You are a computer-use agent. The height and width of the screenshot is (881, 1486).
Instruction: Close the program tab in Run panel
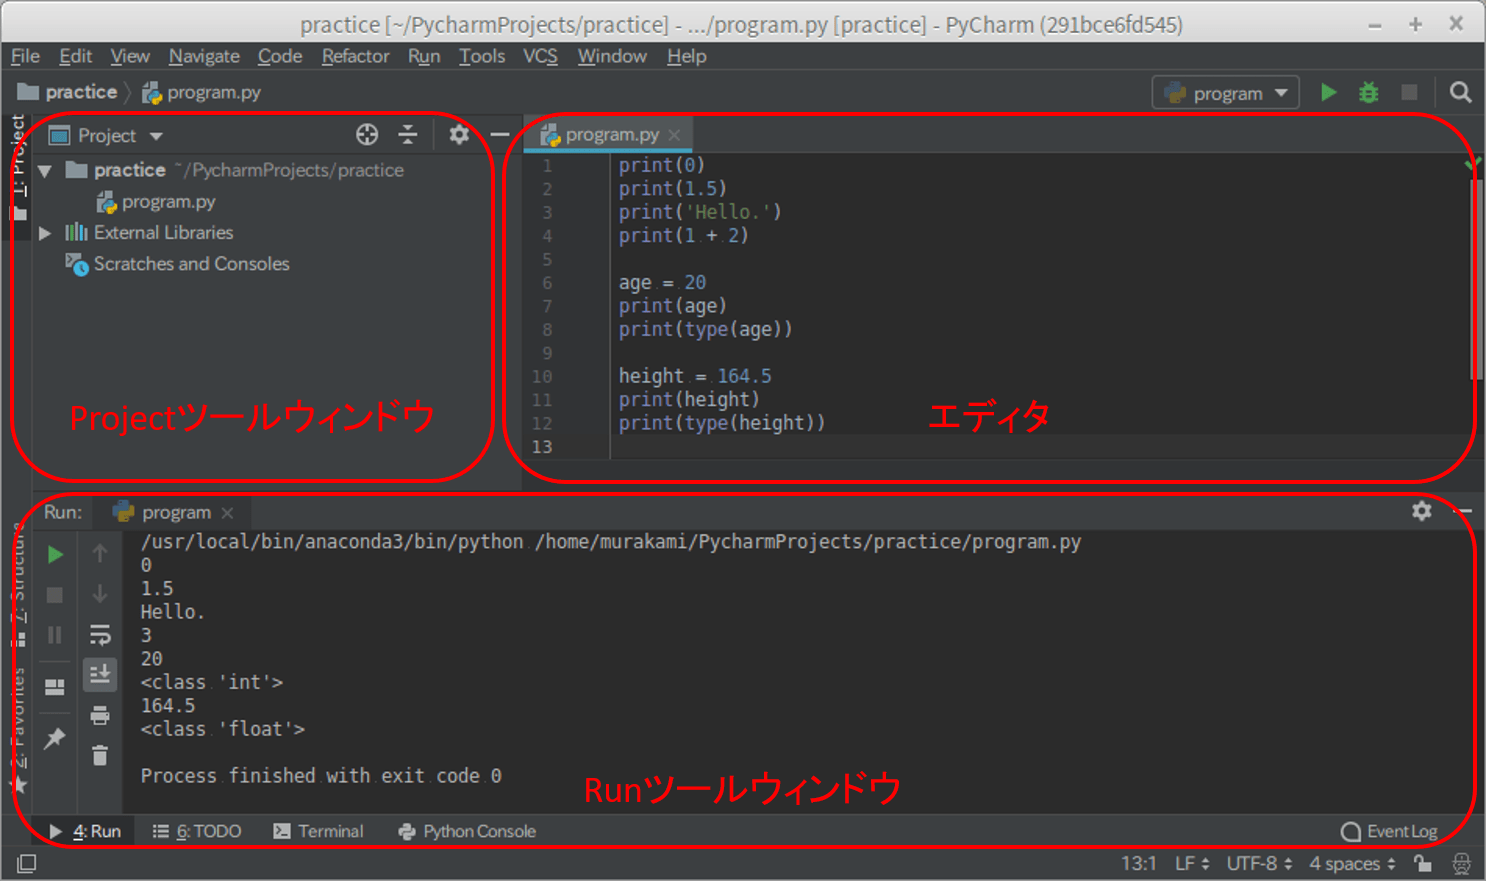click(x=228, y=513)
